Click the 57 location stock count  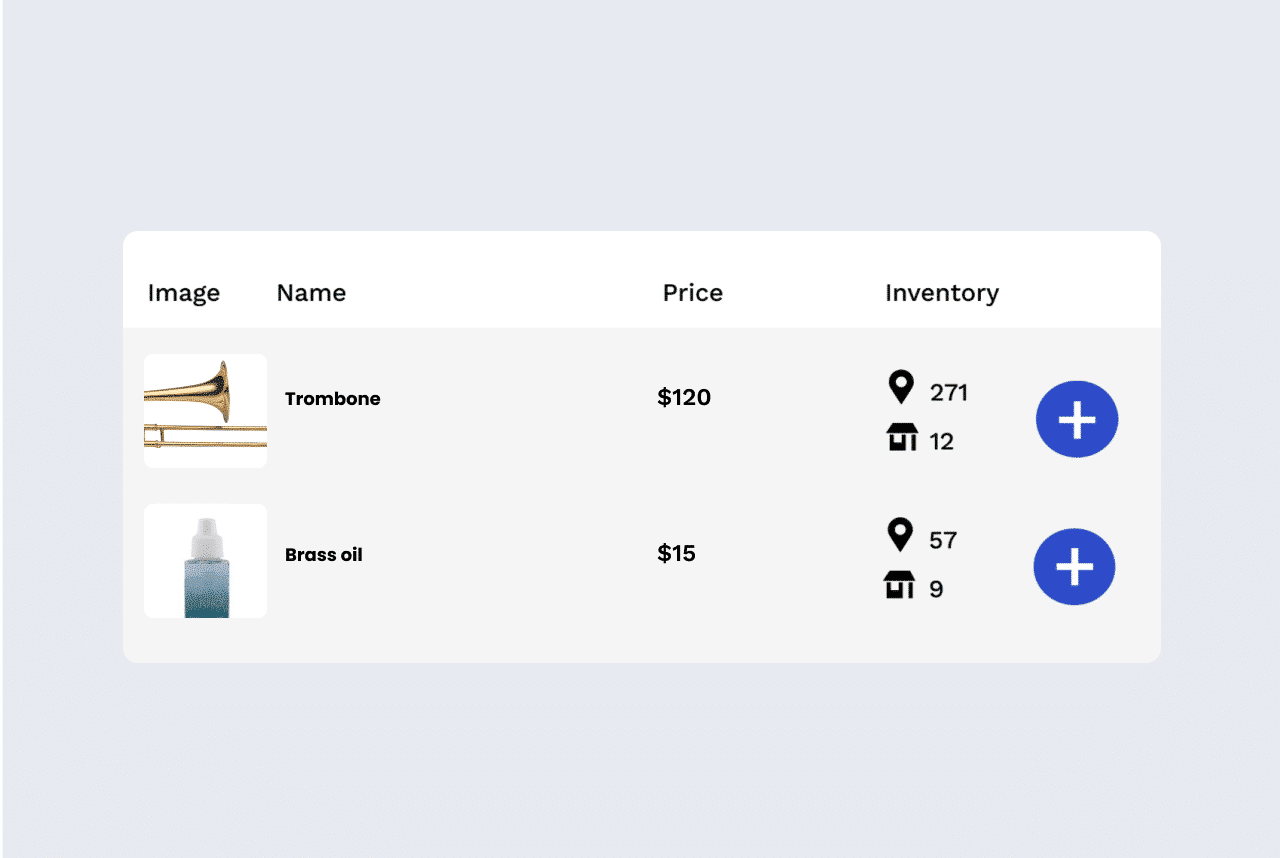tap(943, 541)
